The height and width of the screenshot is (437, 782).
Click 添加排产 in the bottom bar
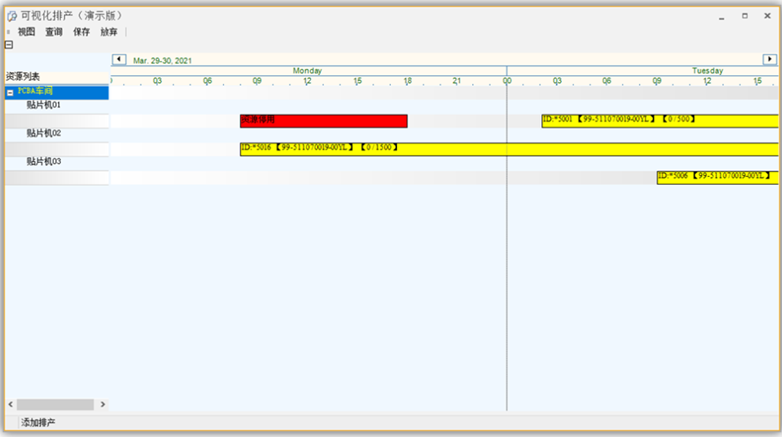39,423
